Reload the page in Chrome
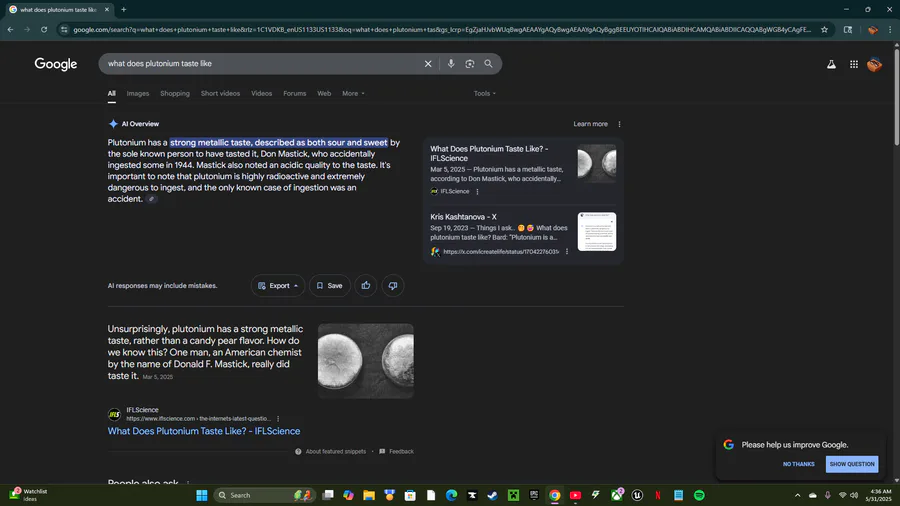 coord(44,30)
